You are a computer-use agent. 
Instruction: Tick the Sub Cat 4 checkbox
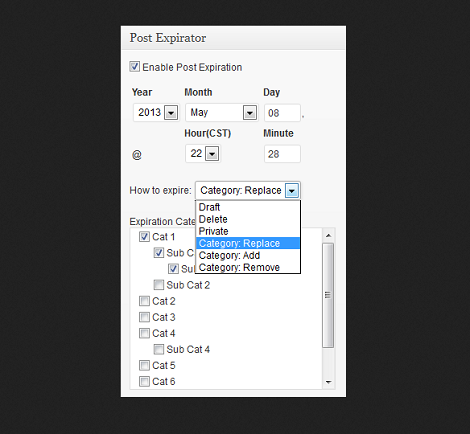159,349
